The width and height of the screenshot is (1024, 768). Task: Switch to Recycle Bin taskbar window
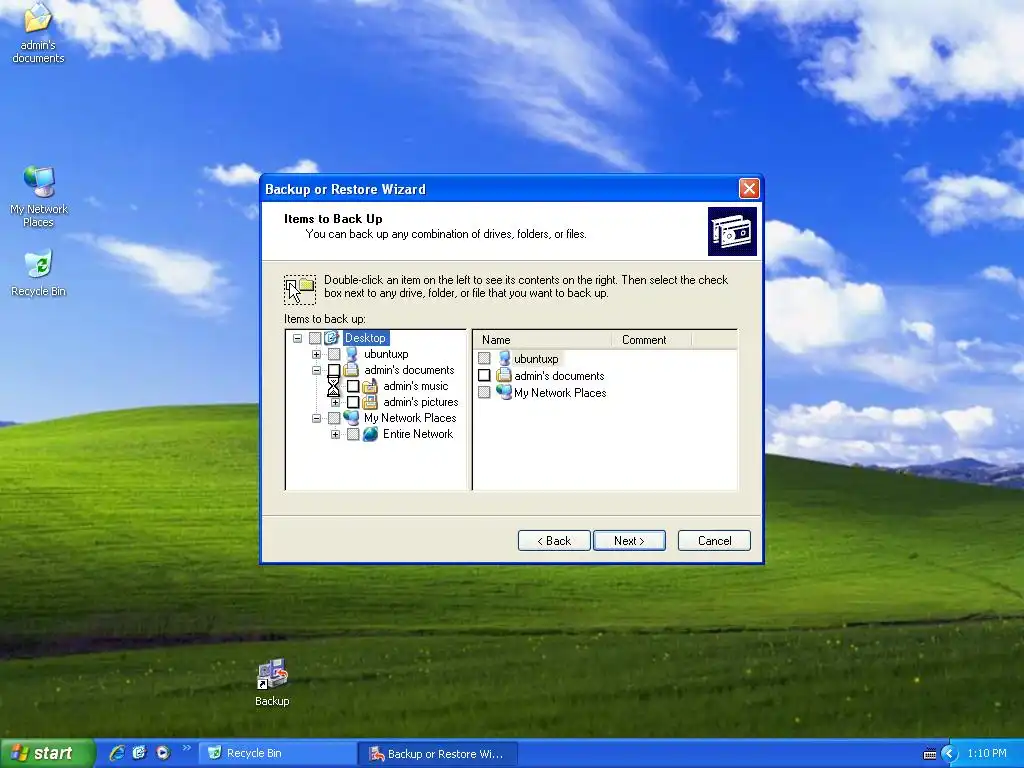pos(277,753)
